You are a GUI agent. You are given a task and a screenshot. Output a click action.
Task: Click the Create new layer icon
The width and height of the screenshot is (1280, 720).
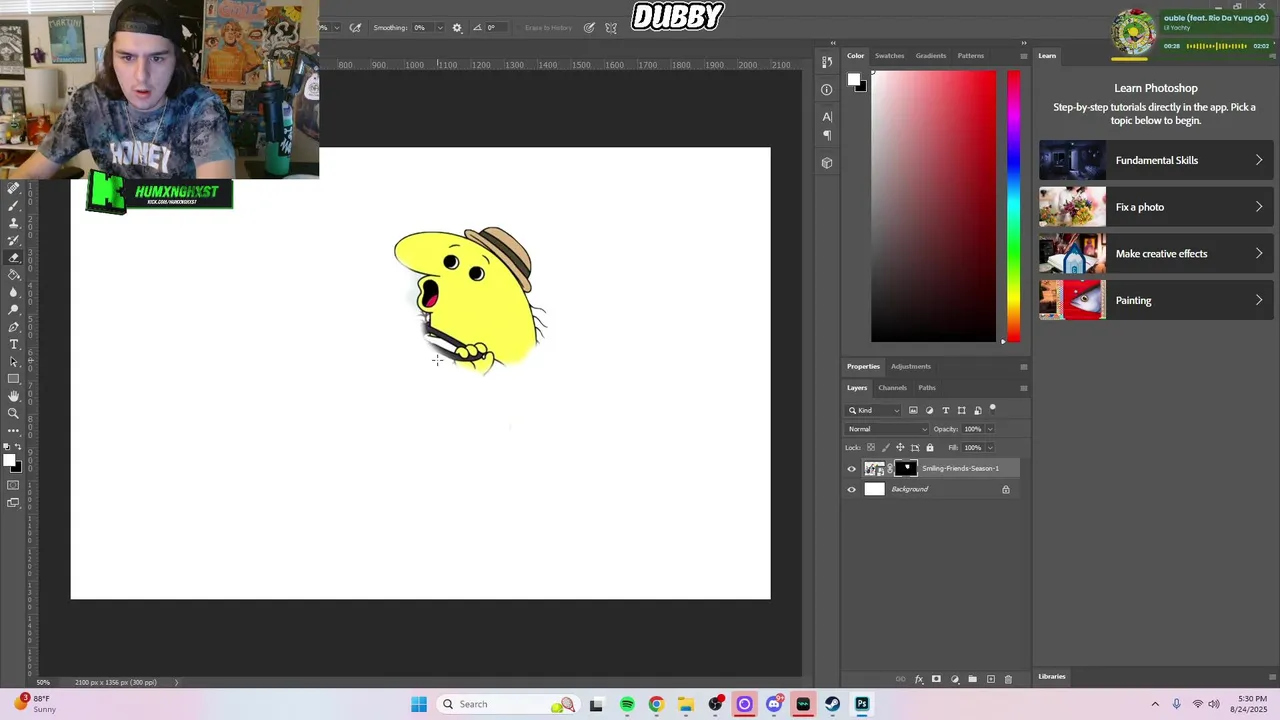point(990,679)
